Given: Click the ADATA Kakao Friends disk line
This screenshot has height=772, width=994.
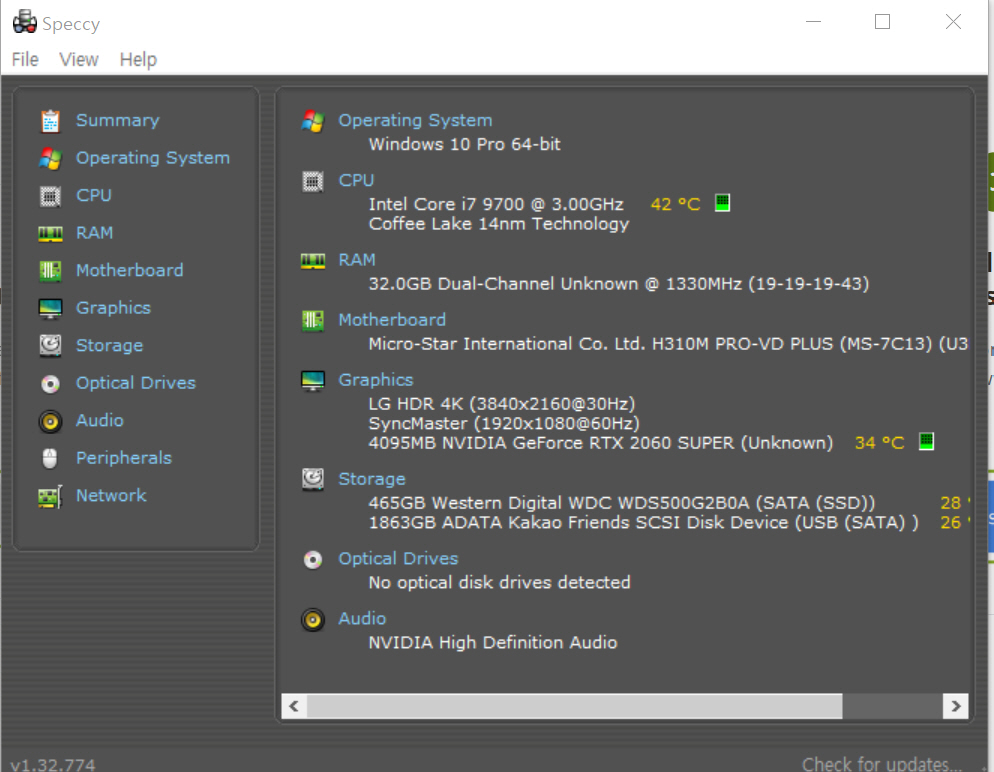Looking at the screenshot, I should (x=643, y=522).
